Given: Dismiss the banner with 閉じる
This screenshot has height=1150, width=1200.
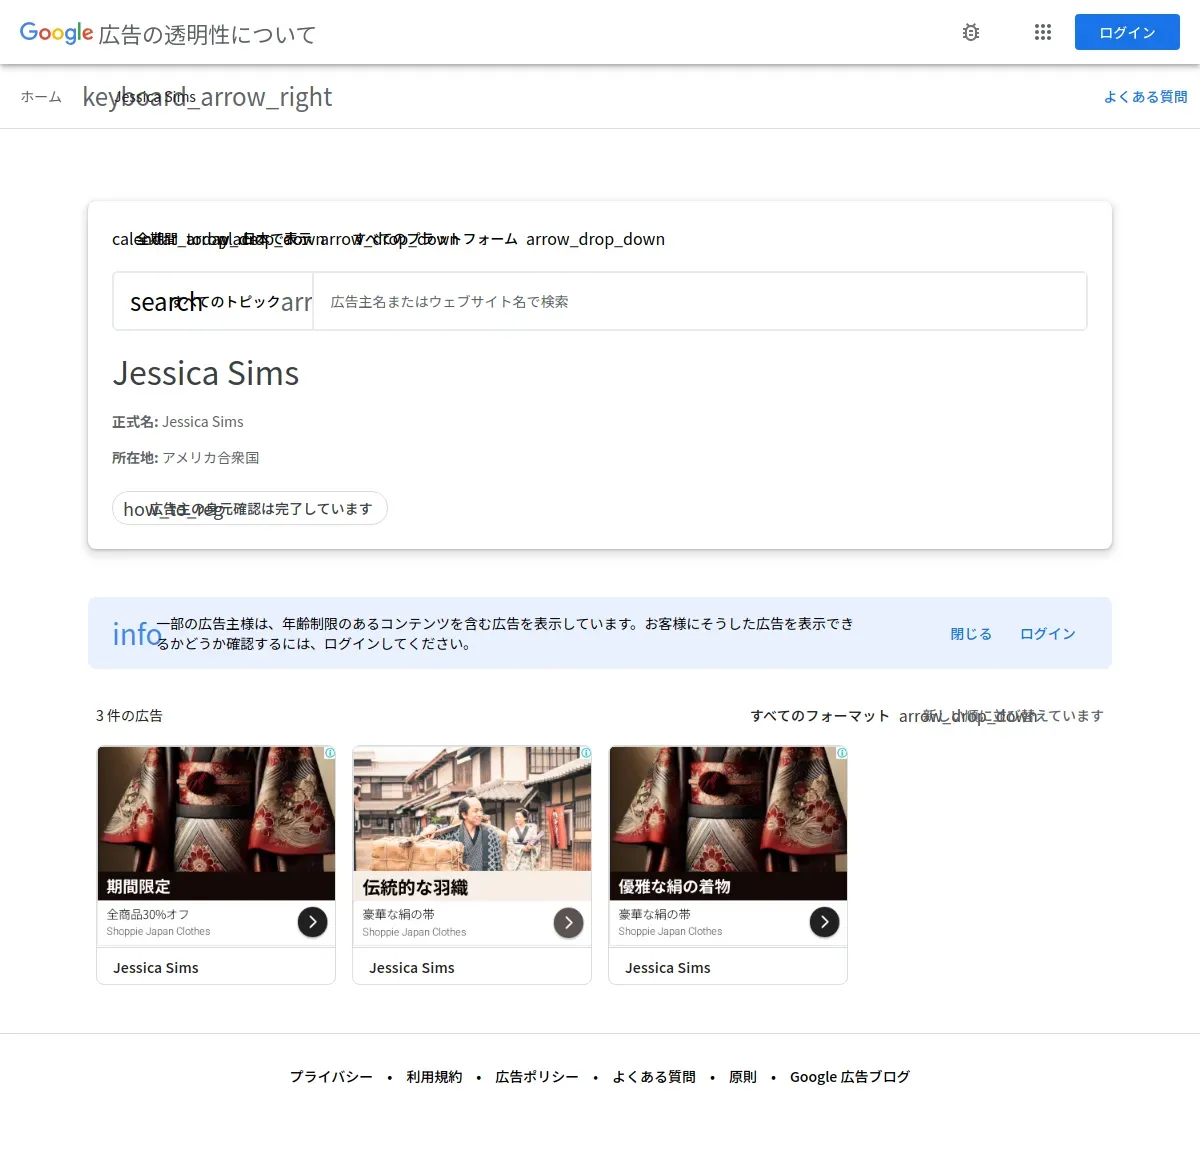Looking at the screenshot, I should 971,634.
